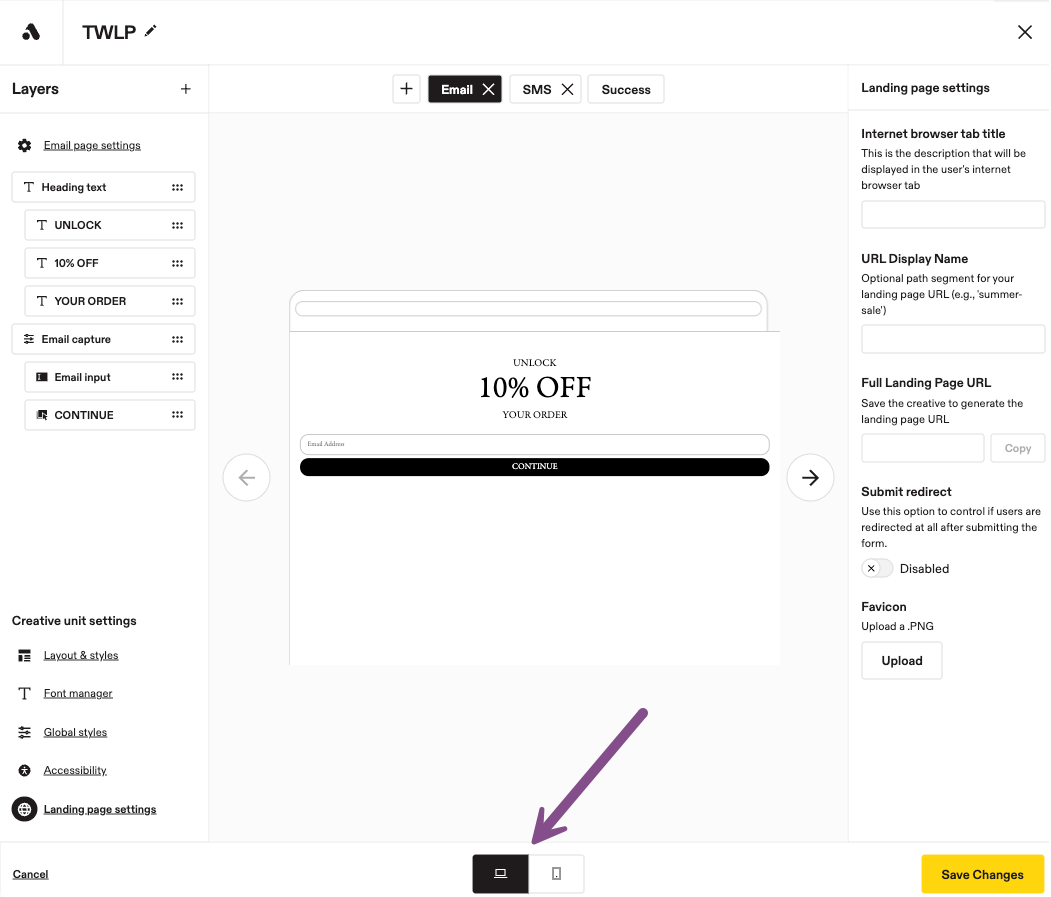
Task: Click the UNLOCK text in preview
Action: click(x=534, y=363)
